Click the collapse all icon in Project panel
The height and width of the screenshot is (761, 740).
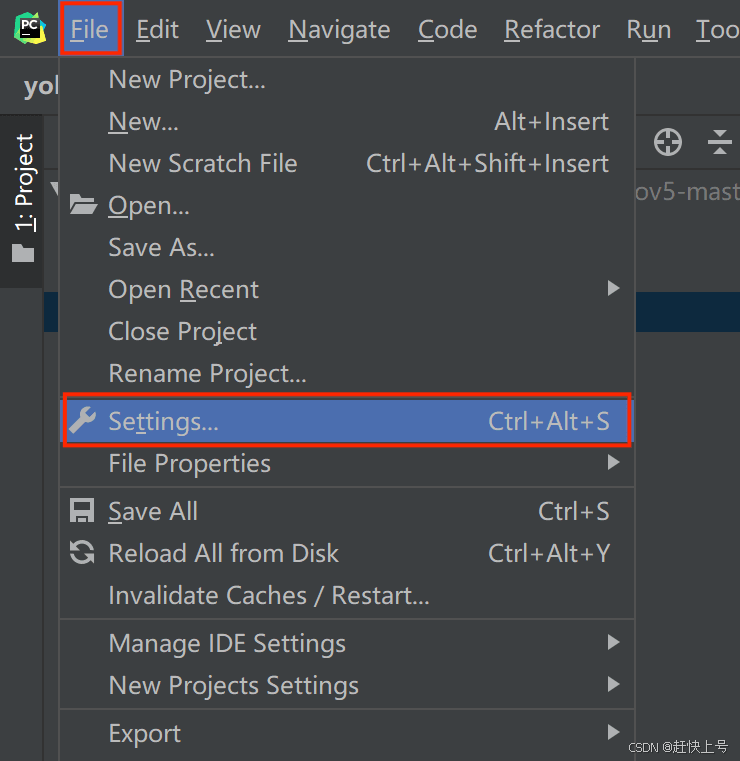tap(720, 142)
